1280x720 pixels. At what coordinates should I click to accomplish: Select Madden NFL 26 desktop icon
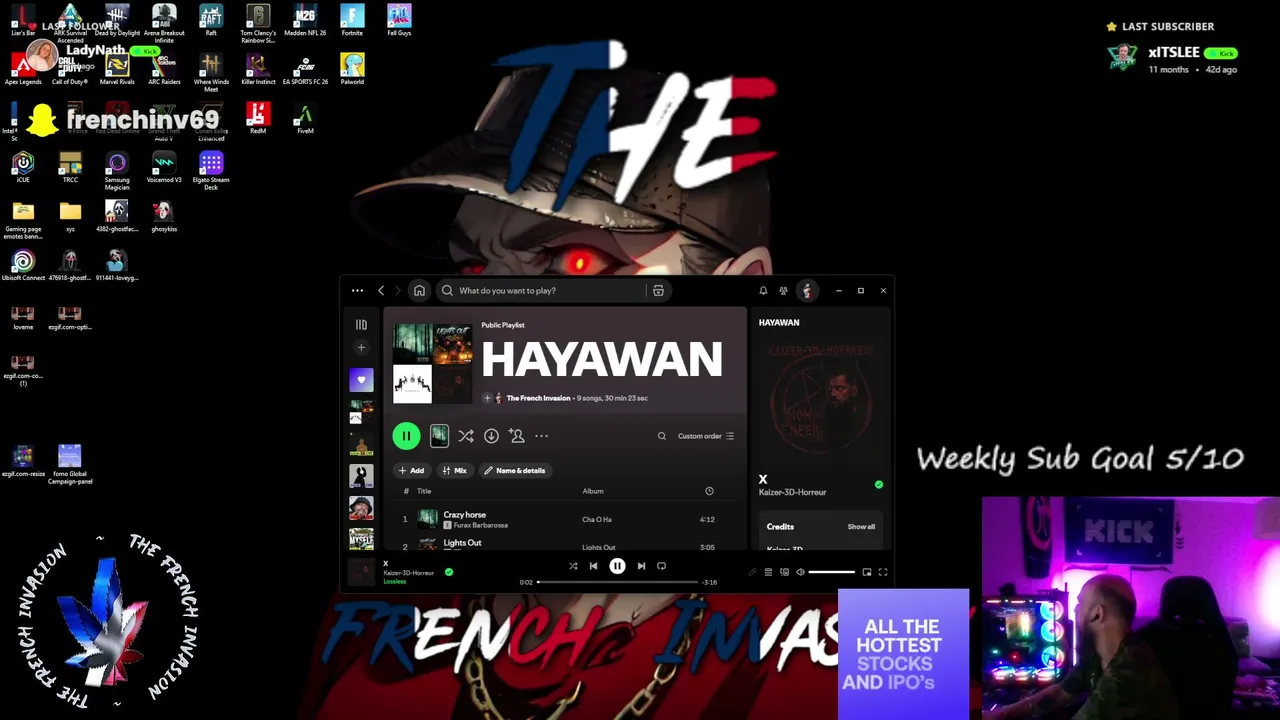tap(305, 20)
